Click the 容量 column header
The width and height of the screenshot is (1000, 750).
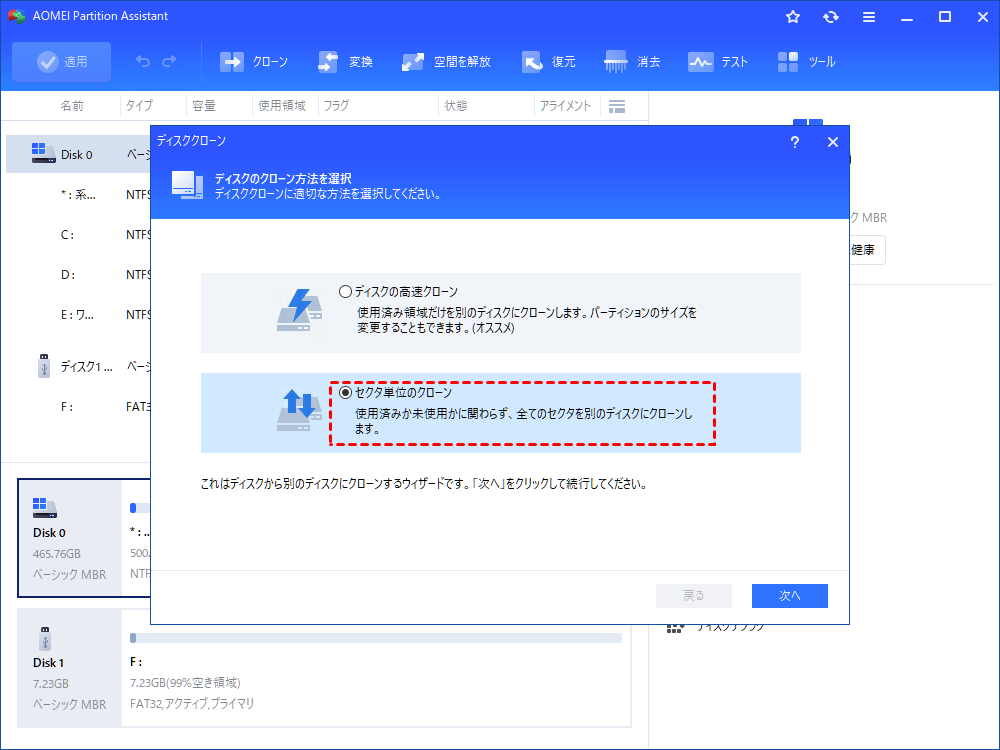(204, 106)
